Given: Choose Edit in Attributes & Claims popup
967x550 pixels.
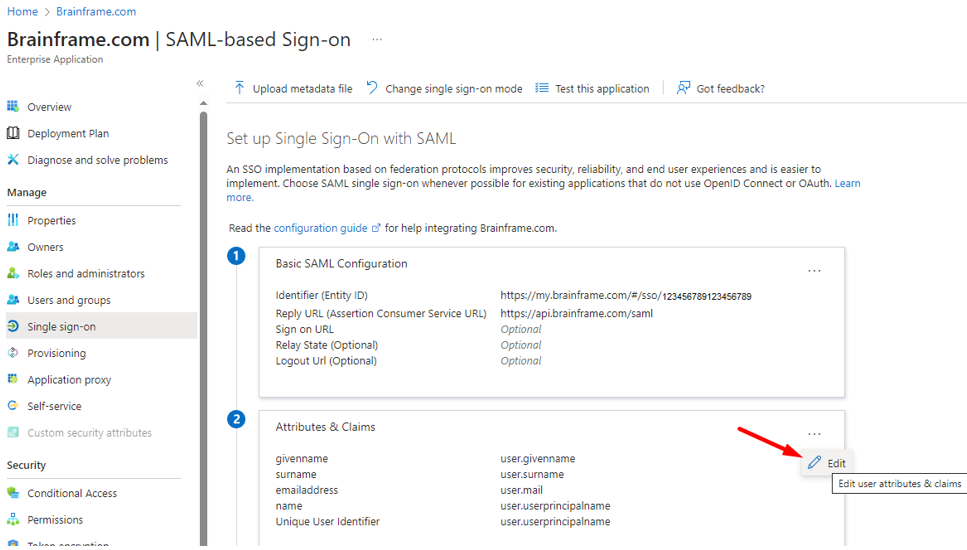Looking at the screenshot, I should (827, 463).
